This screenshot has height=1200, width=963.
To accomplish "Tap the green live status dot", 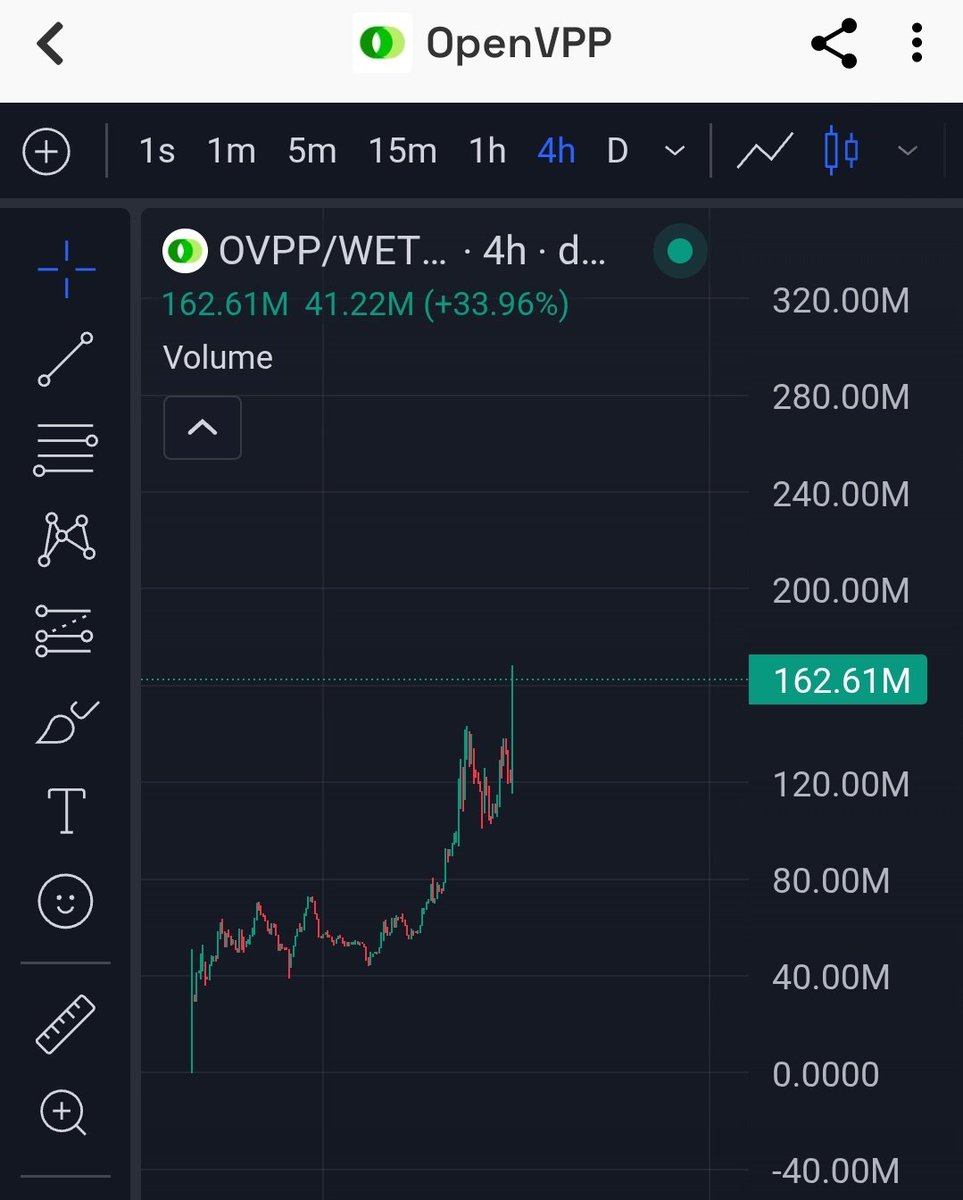I will tap(680, 251).
